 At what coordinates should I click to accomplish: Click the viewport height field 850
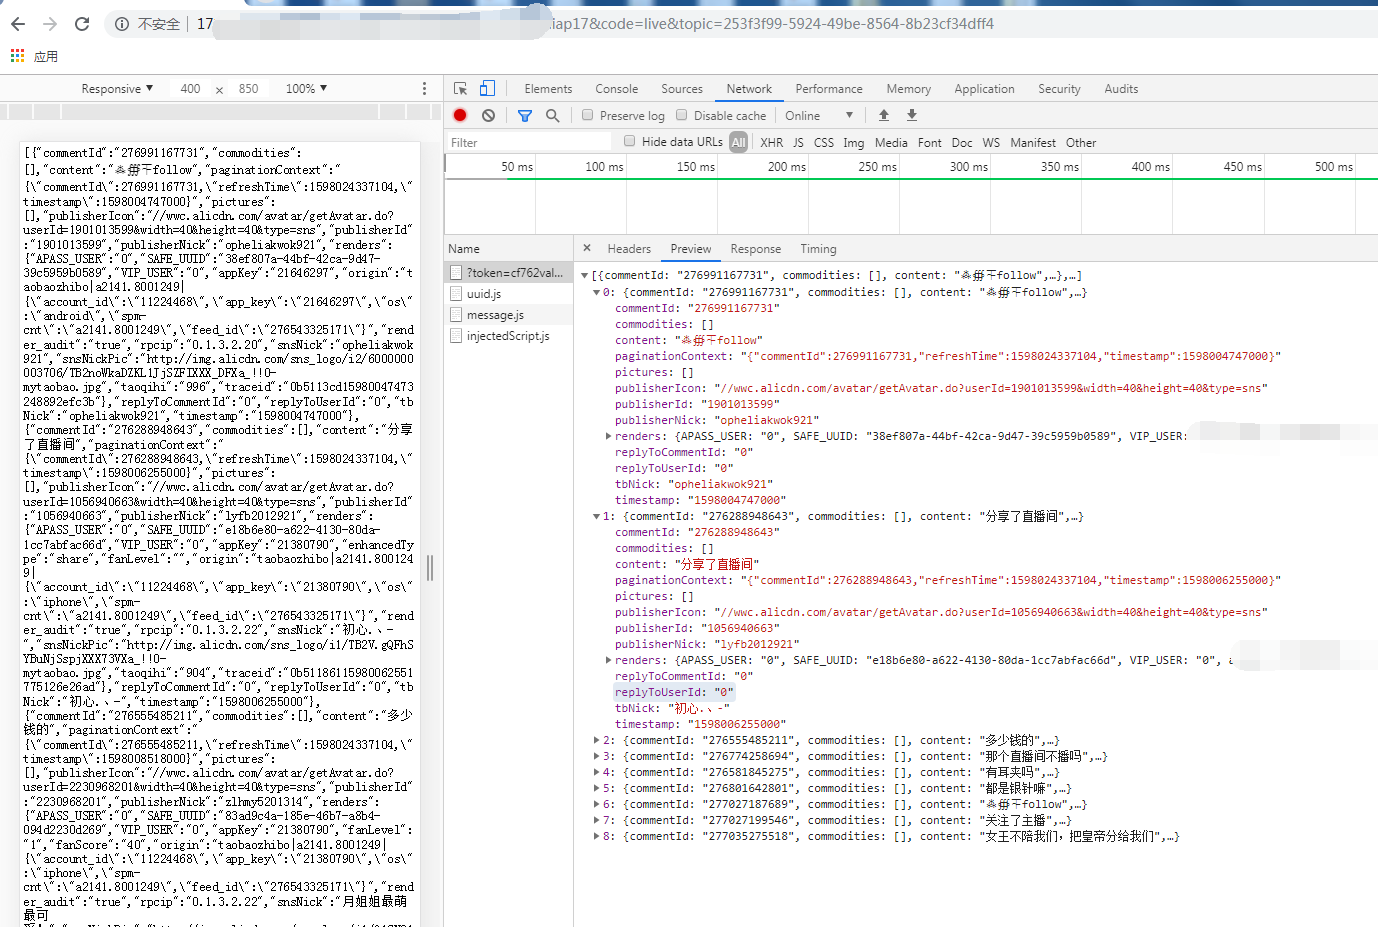click(248, 89)
